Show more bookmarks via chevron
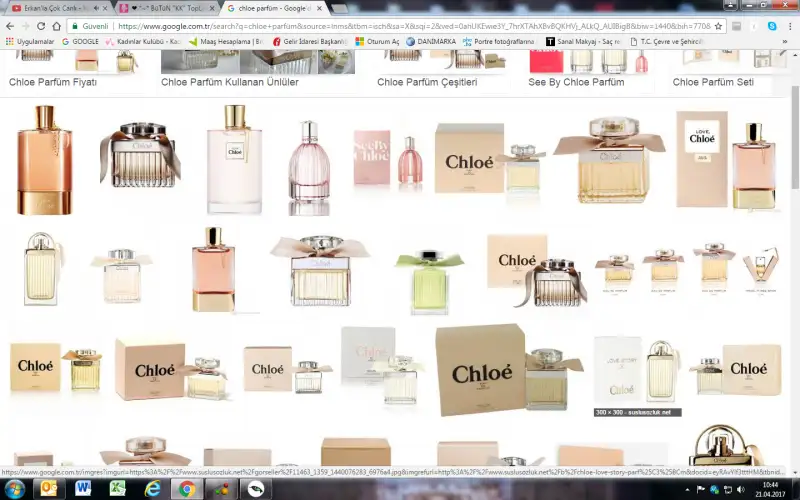This screenshot has height=500, width=800. coord(785,41)
